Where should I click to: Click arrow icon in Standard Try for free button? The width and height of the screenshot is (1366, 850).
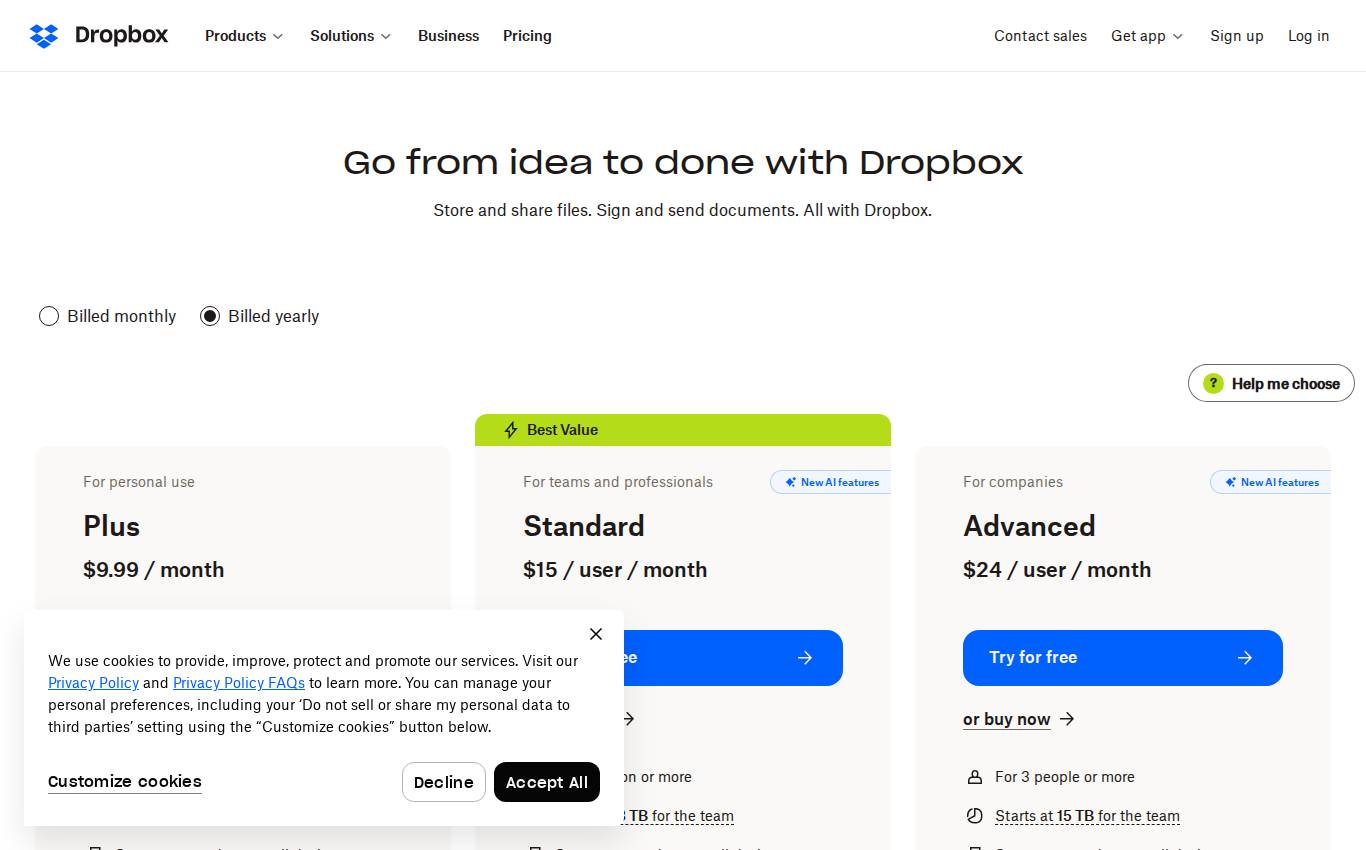click(x=805, y=658)
